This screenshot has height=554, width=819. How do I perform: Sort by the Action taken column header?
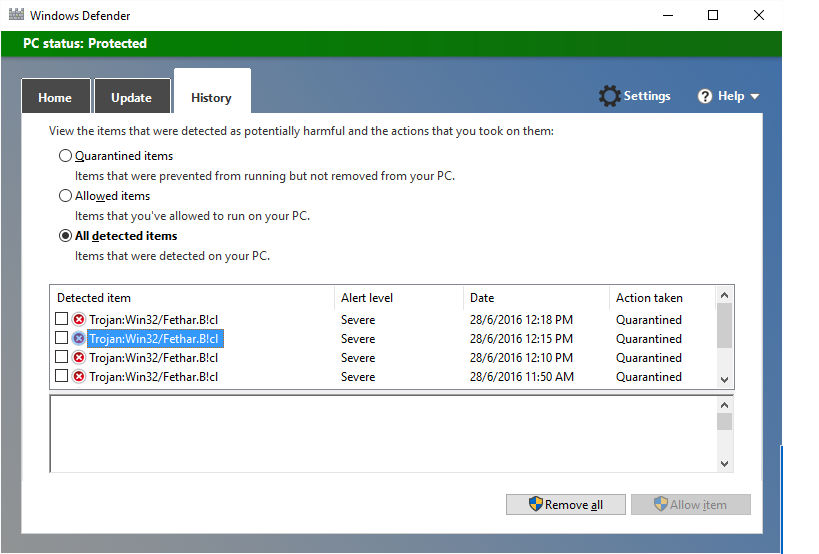click(662, 298)
